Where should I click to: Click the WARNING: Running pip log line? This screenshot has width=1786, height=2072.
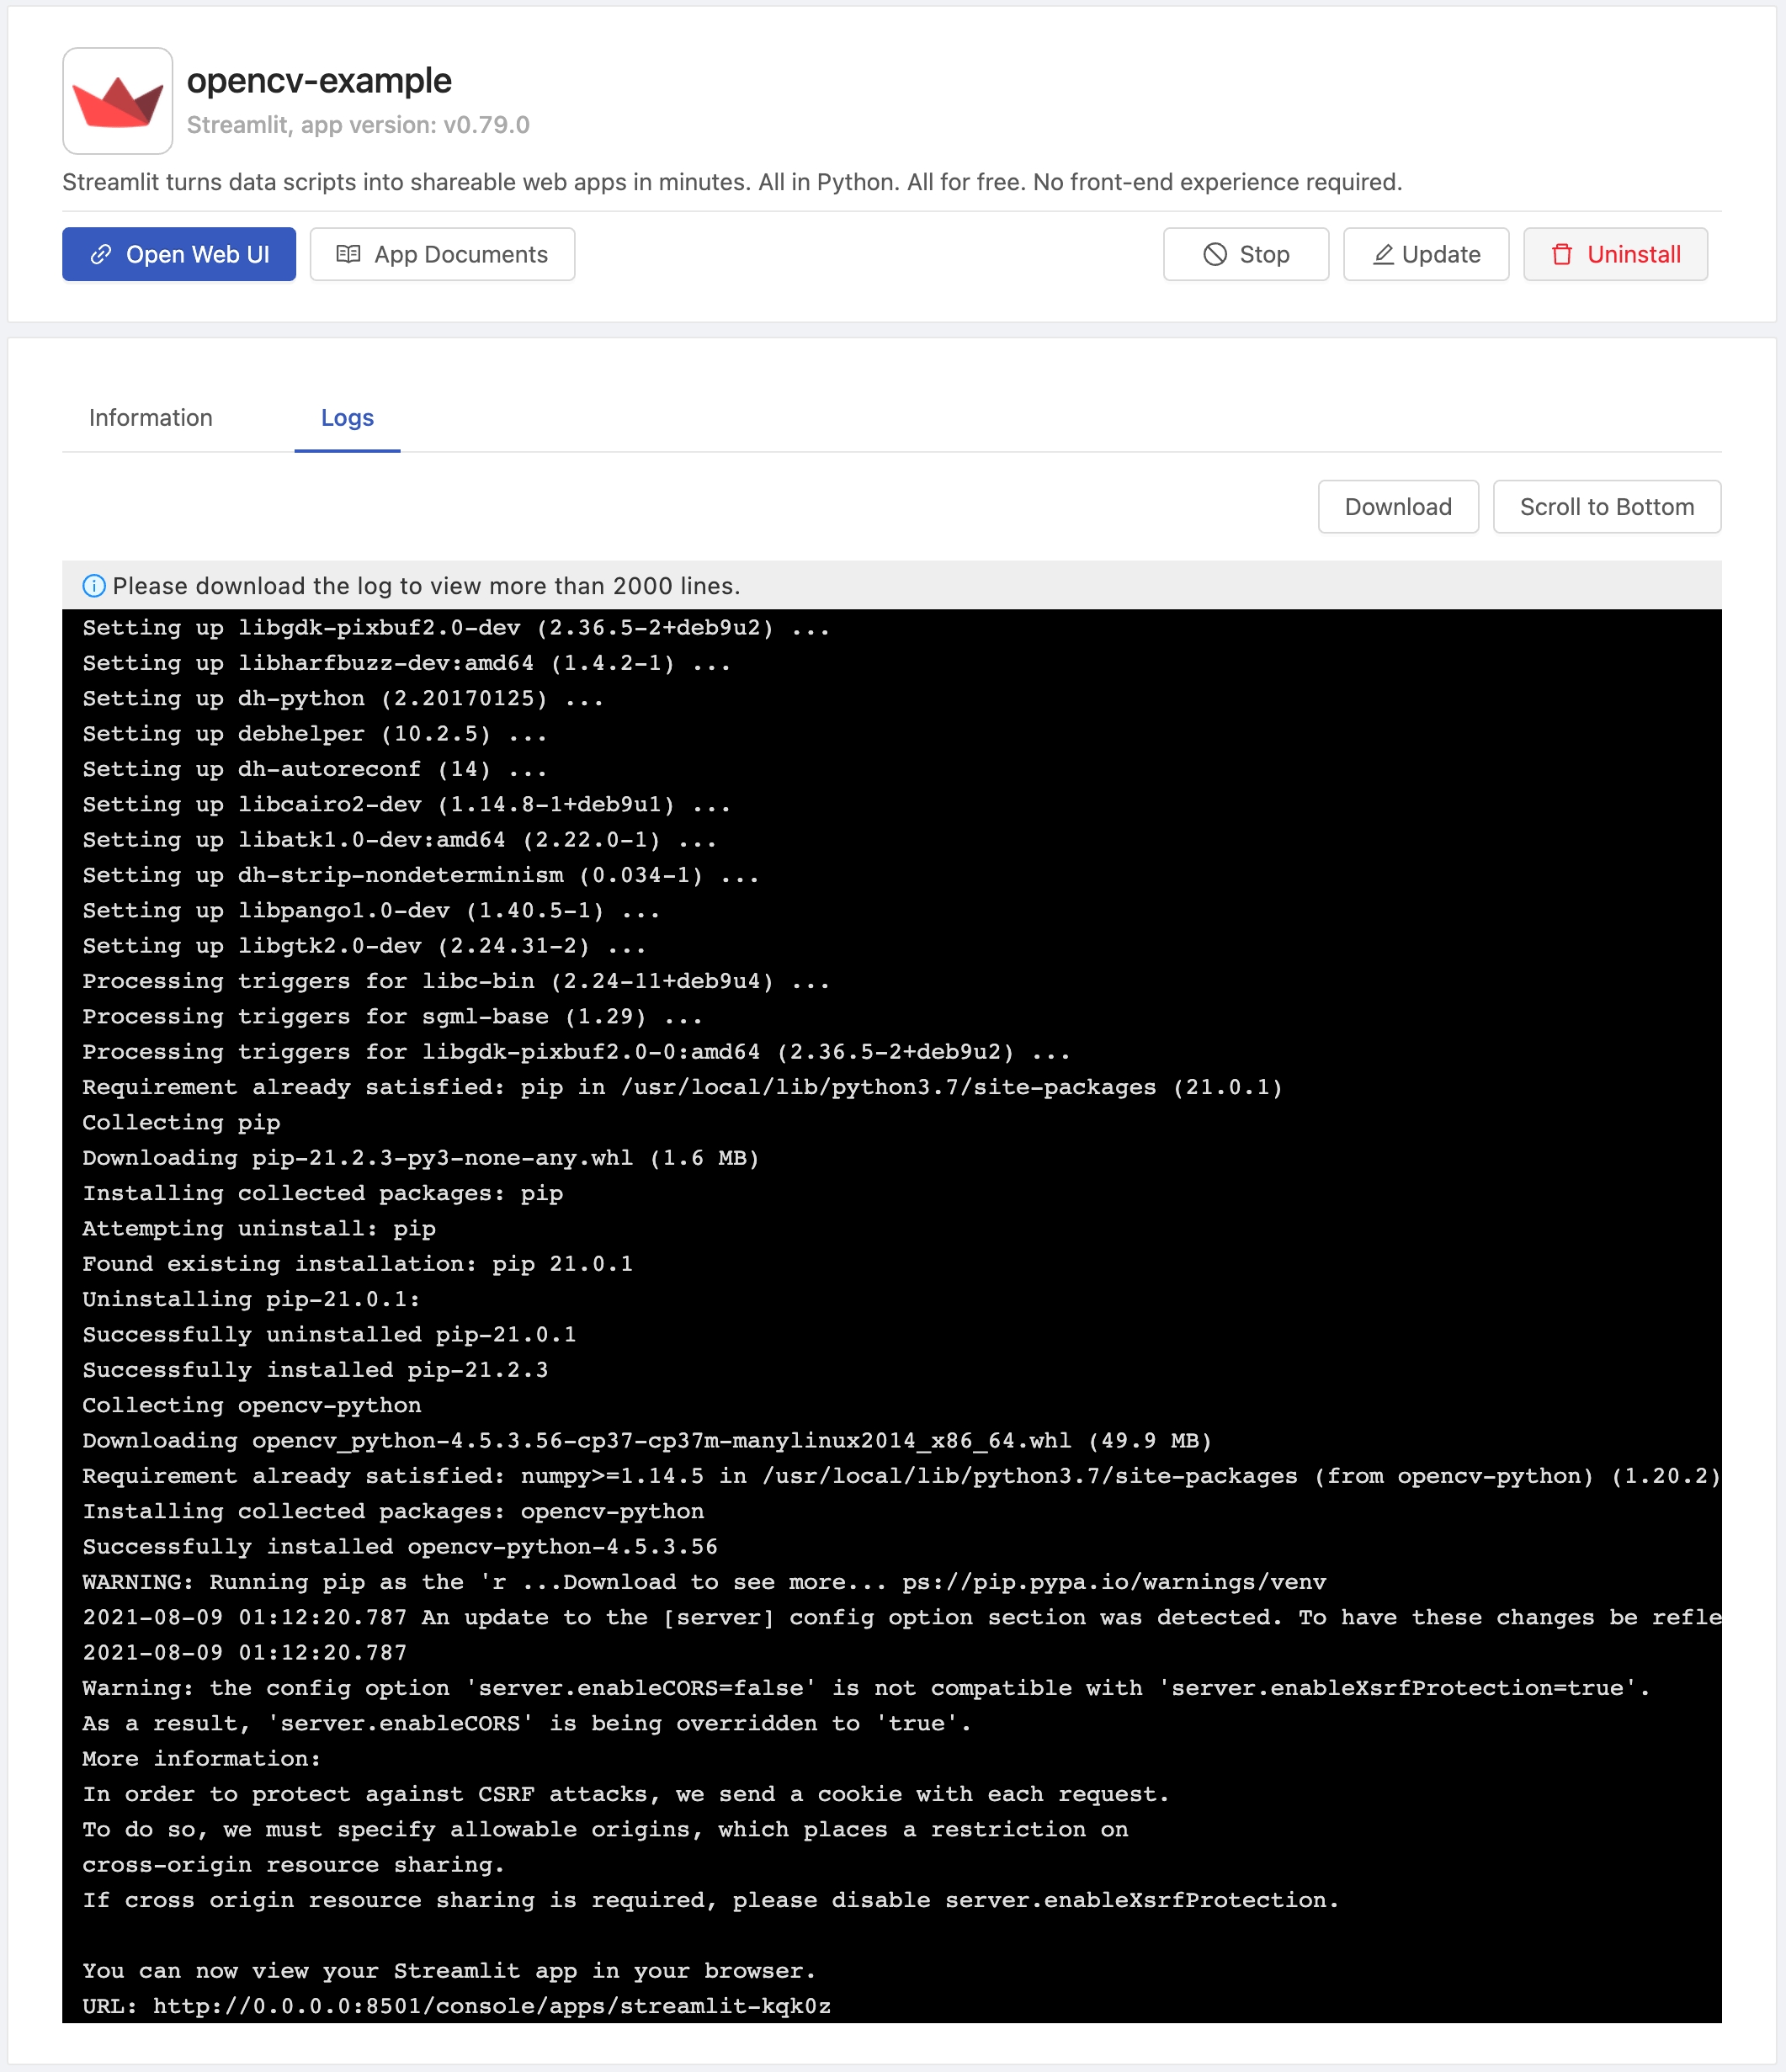tap(704, 1582)
